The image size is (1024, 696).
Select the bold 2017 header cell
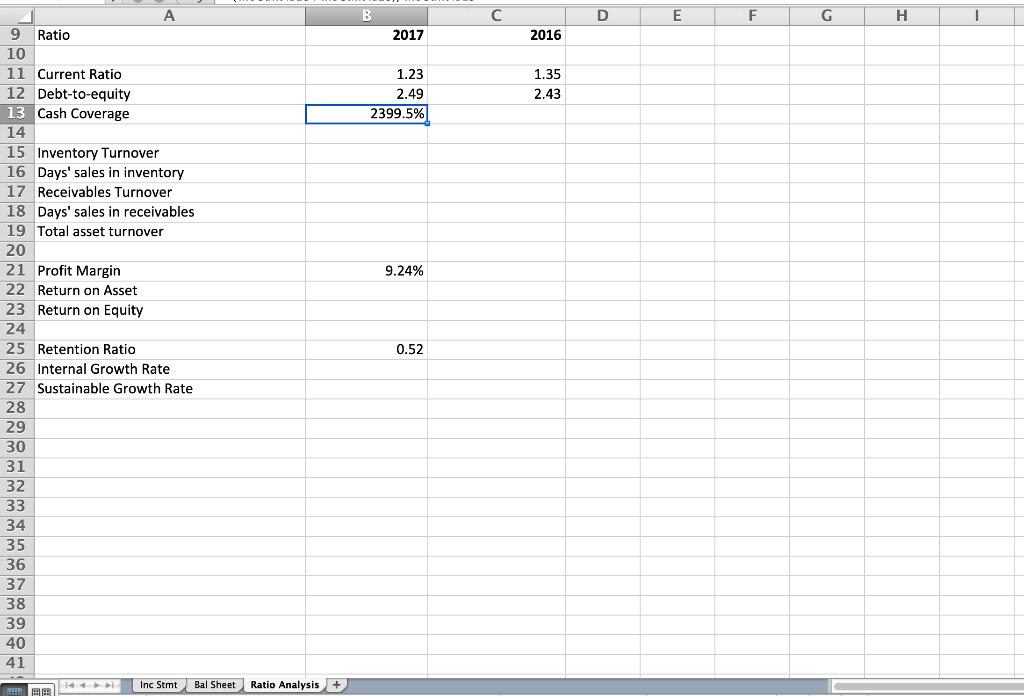coord(366,35)
